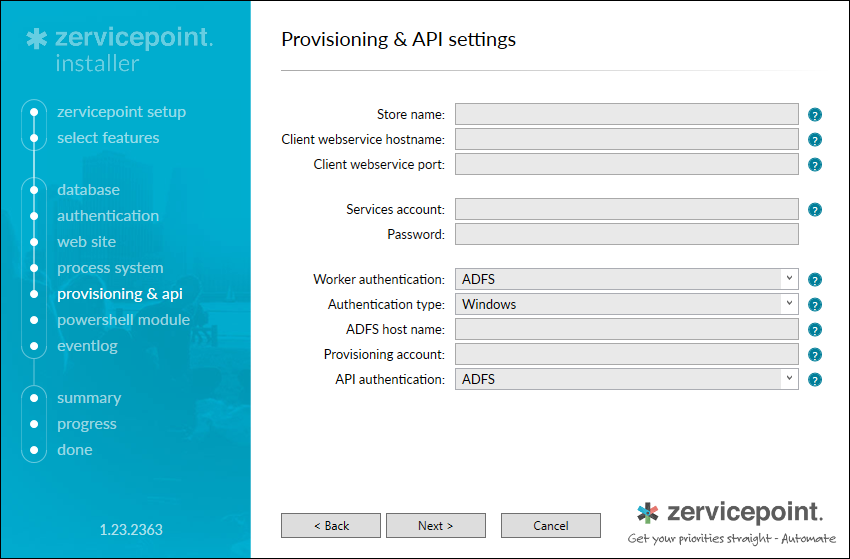Click into the Password field
850x559 pixels.
pos(626,234)
